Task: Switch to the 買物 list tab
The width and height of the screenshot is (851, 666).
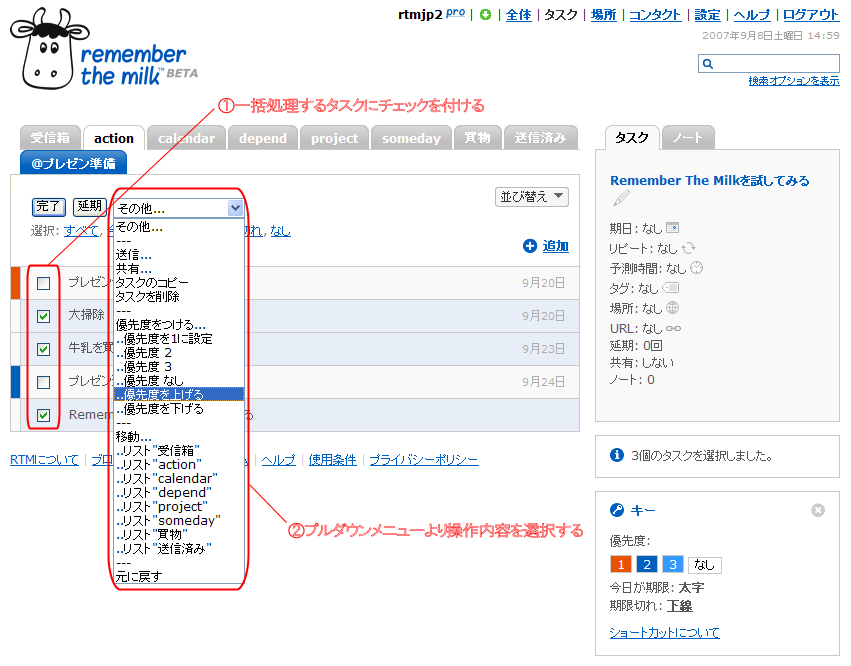Action: tap(478, 138)
